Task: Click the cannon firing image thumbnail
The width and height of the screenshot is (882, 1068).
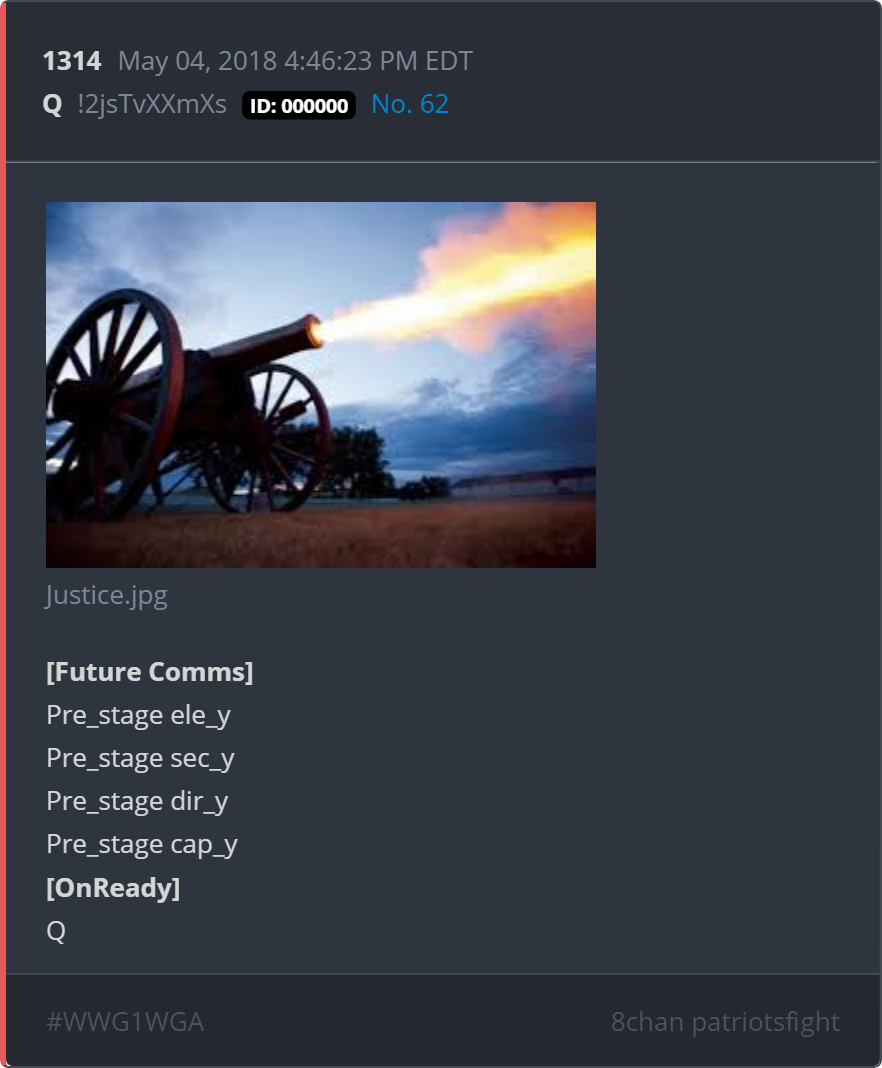Action: coord(321,384)
